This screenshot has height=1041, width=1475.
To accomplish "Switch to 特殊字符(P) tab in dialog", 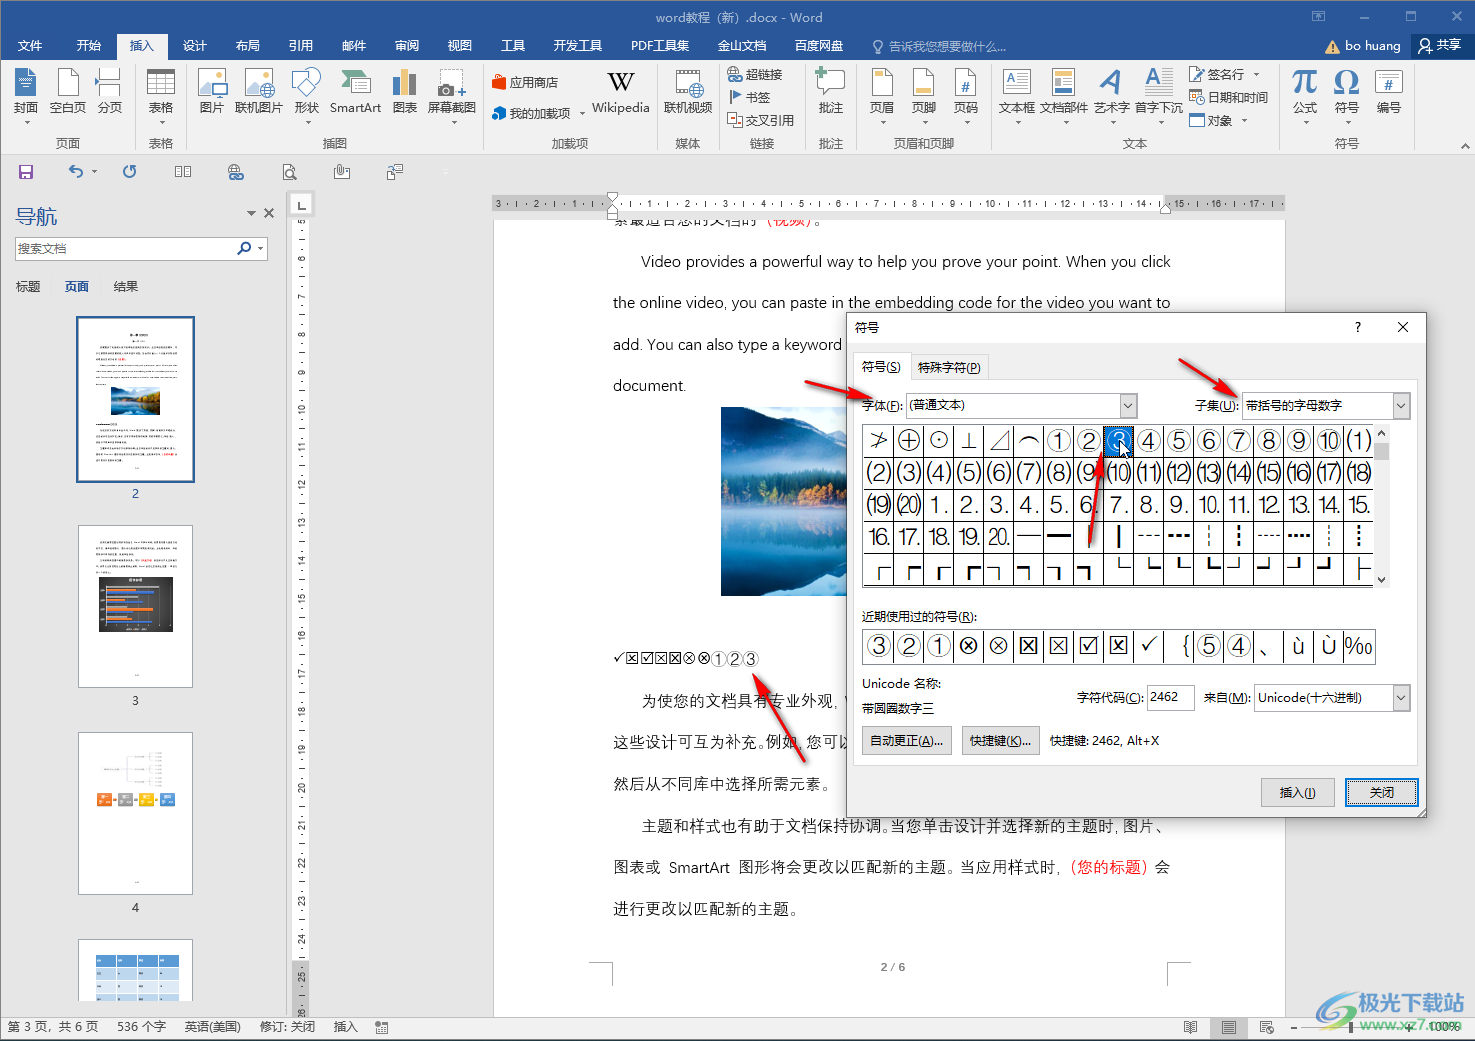I will tap(949, 367).
